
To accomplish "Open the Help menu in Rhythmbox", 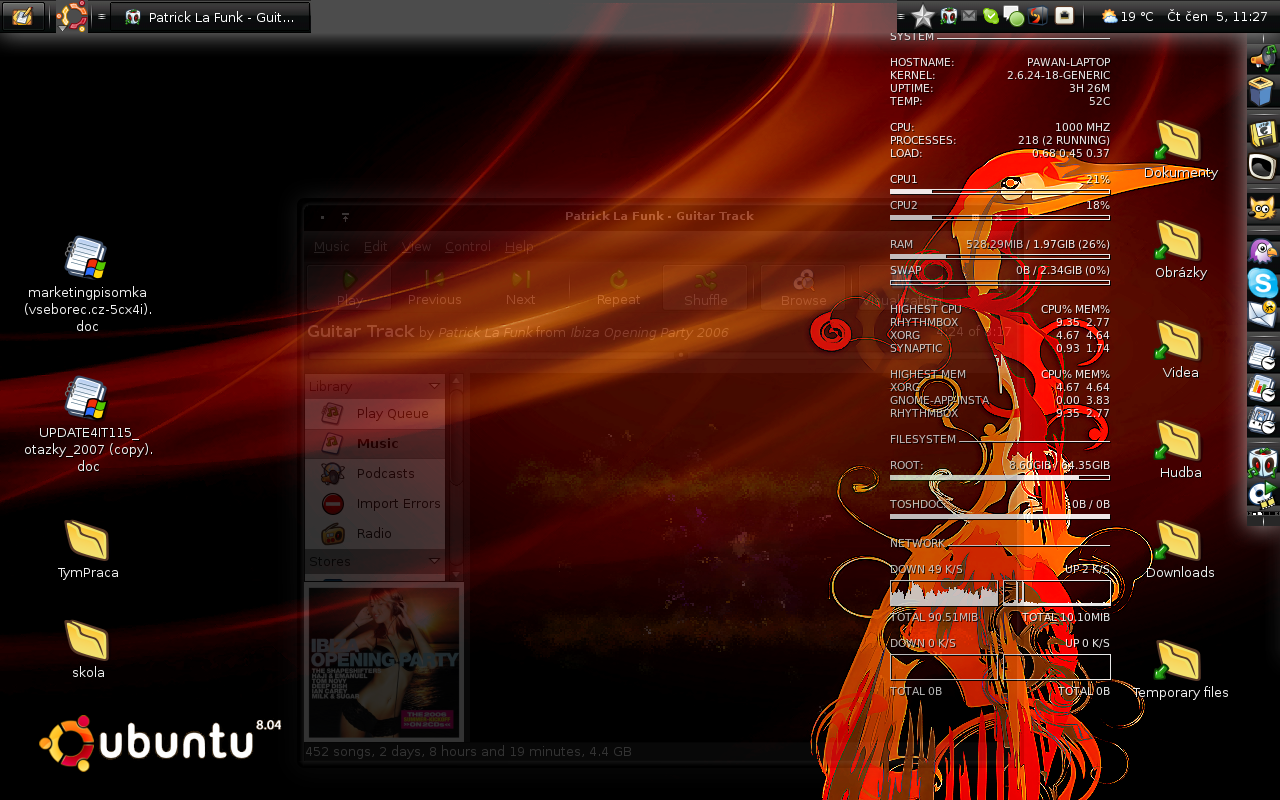I will (519, 247).
